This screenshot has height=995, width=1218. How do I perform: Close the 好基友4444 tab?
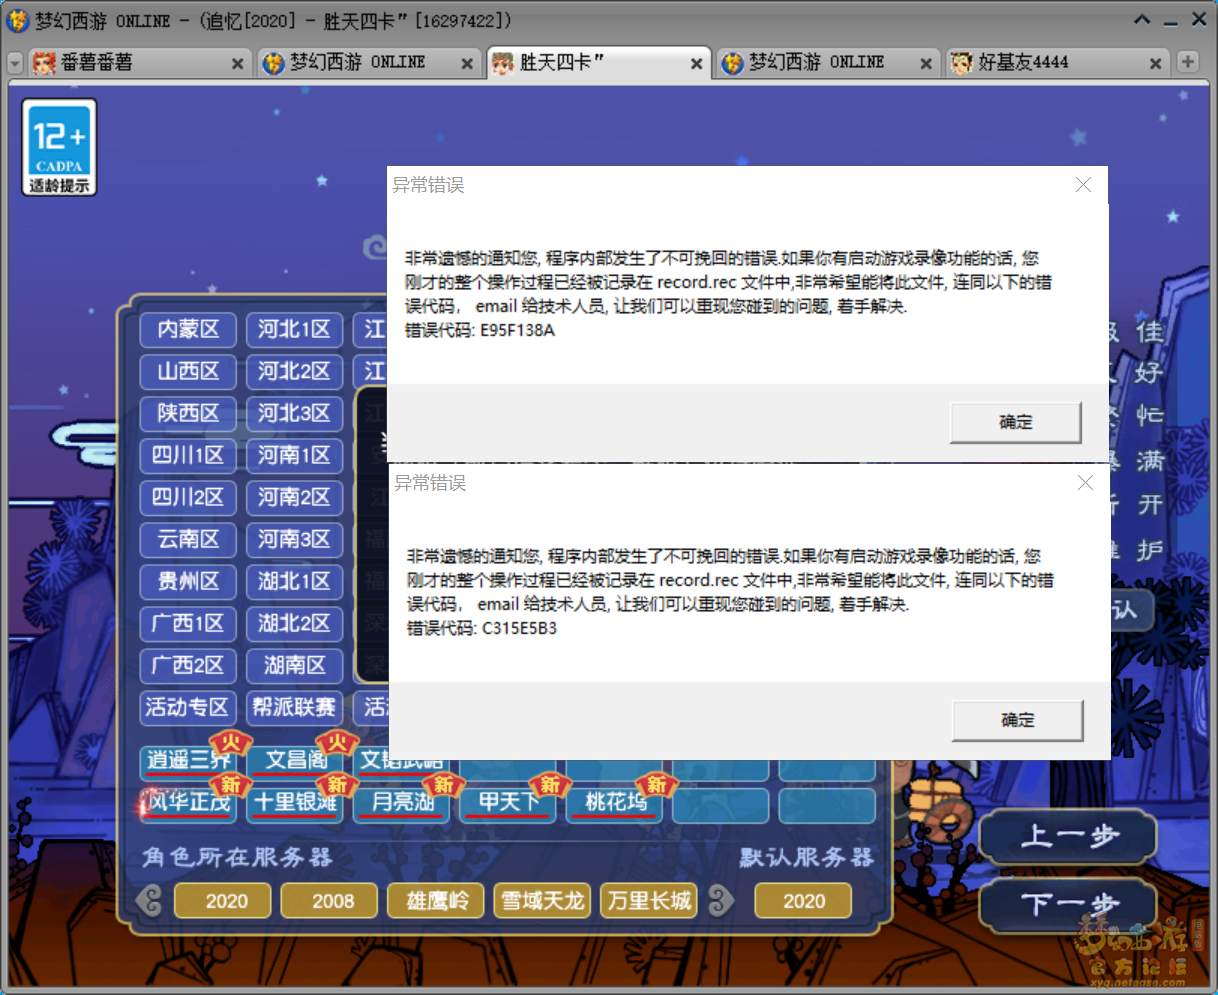click(x=1155, y=63)
